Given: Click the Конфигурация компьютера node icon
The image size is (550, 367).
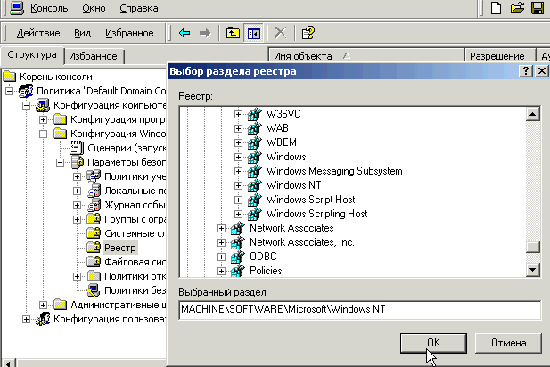Looking at the screenshot, I should click(43, 105).
